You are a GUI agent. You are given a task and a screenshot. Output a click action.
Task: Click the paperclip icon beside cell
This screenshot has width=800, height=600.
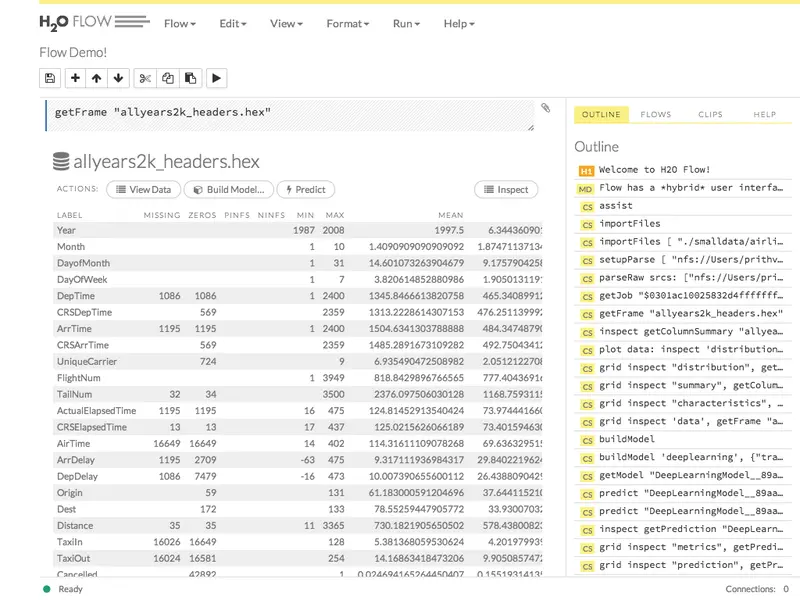[545, 108]
